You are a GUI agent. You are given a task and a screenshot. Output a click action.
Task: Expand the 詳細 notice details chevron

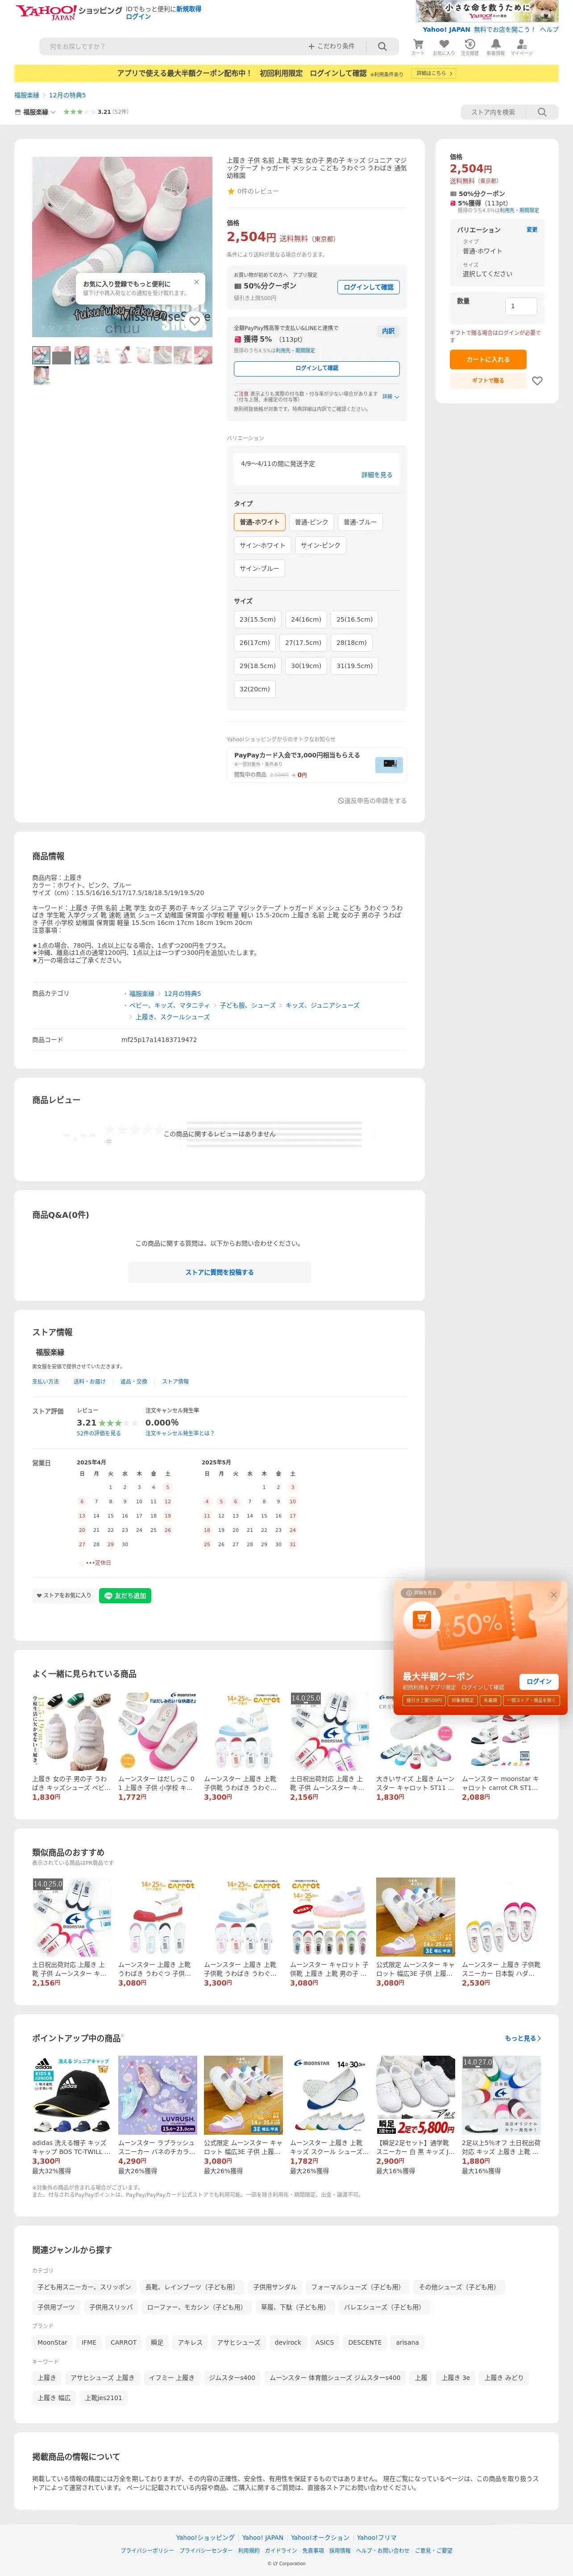(x=390, y=396)
